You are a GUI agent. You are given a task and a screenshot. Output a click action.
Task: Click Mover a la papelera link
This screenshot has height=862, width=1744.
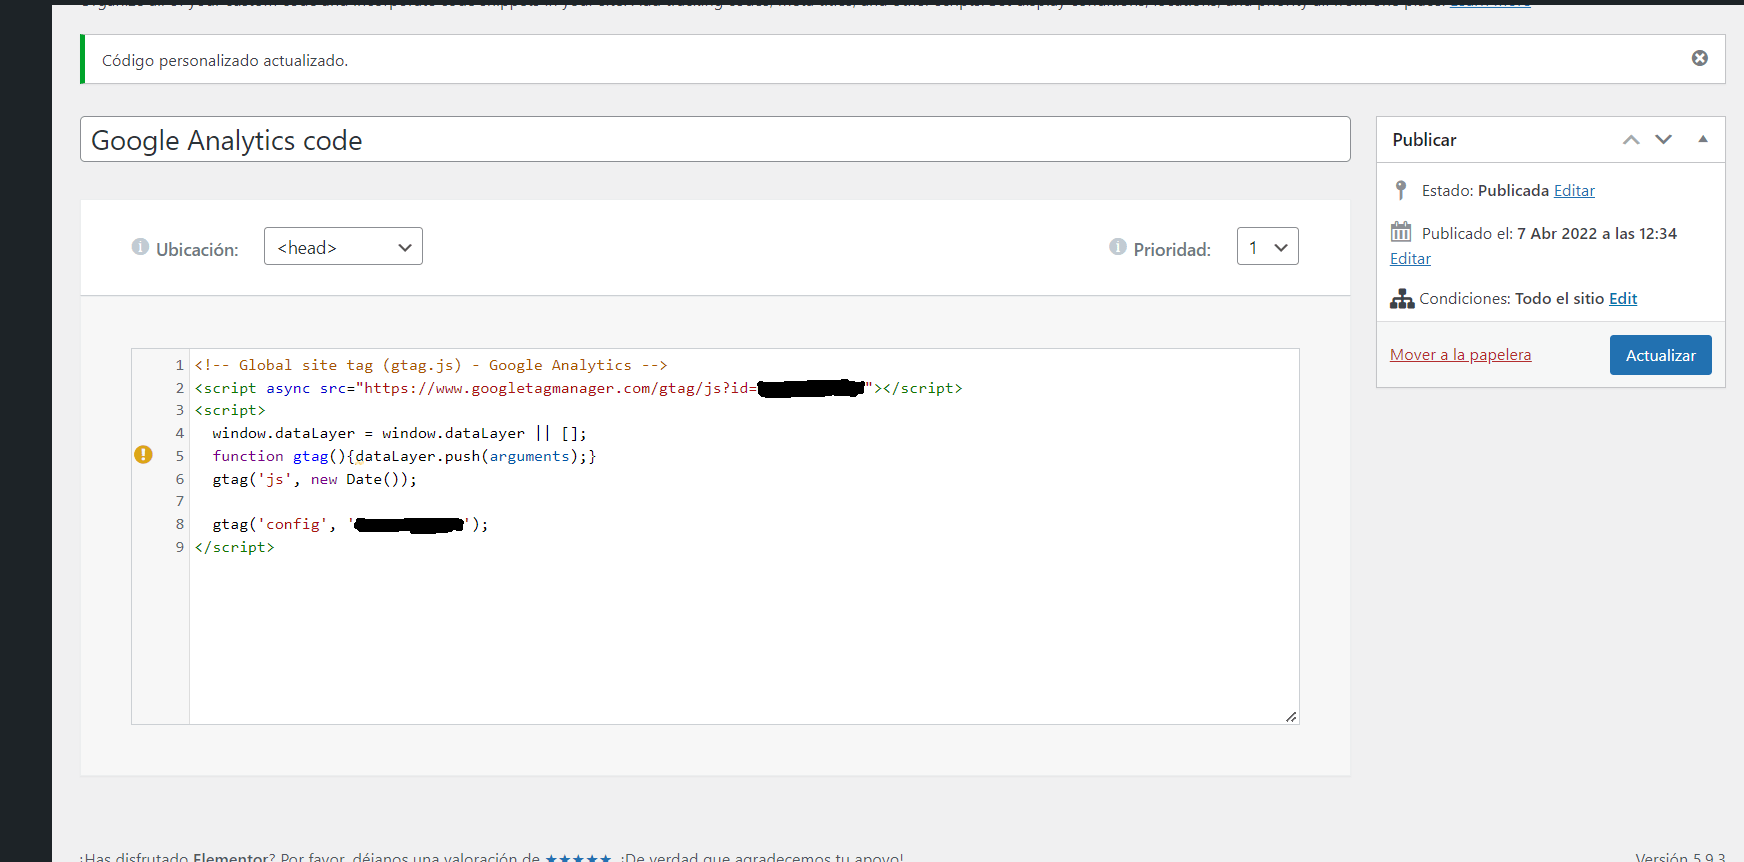coord(1460,354)
